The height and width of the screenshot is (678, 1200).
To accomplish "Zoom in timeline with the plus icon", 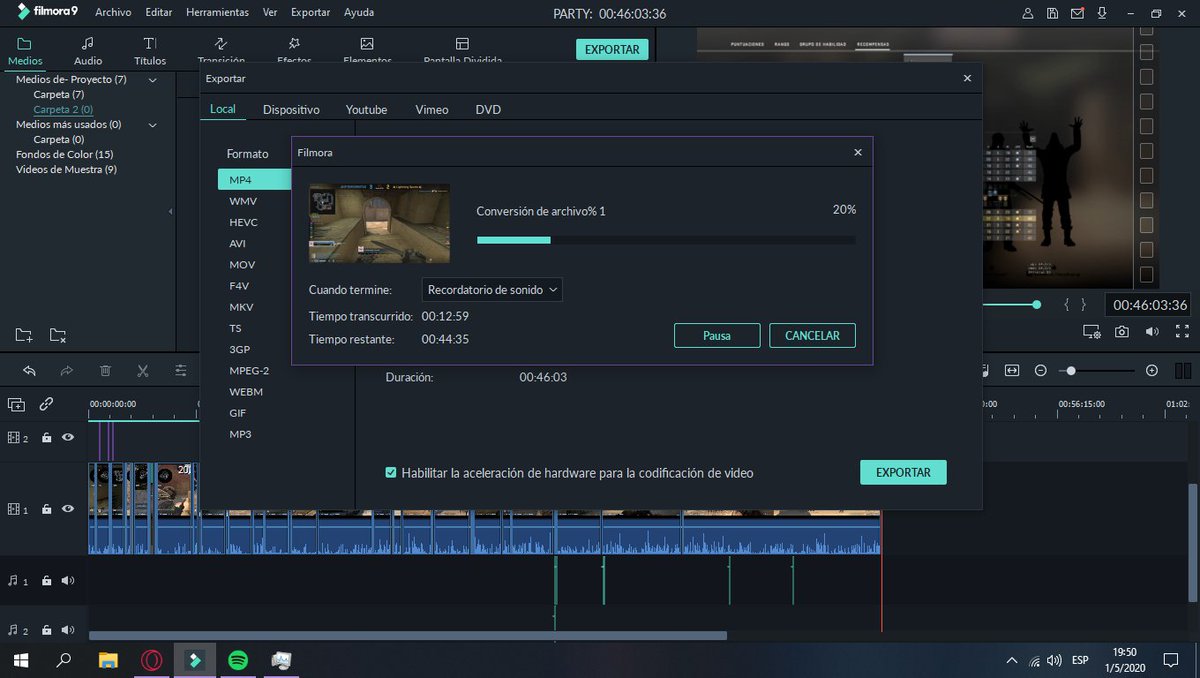I will coord(1152,370).
